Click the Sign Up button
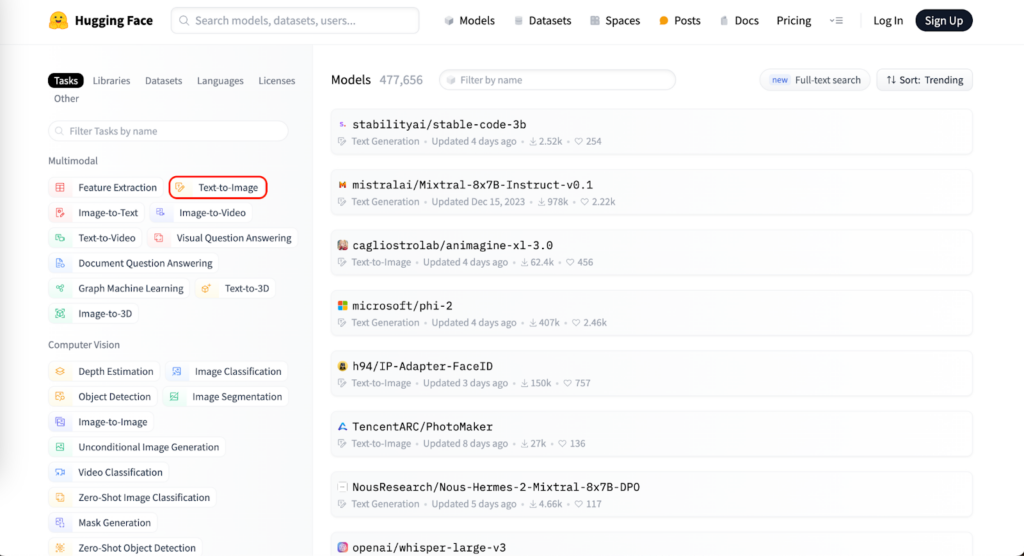 (943, 21)
